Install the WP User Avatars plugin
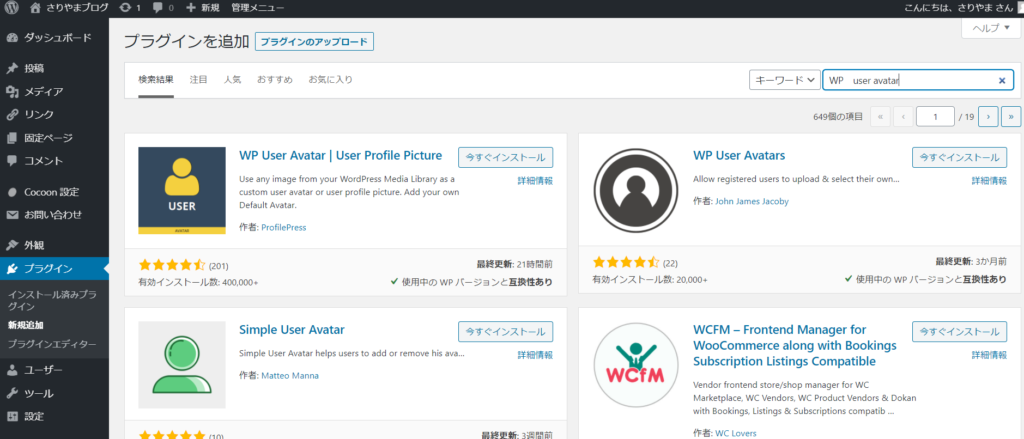Viewport: 1024px width, 439px height. 959,157
